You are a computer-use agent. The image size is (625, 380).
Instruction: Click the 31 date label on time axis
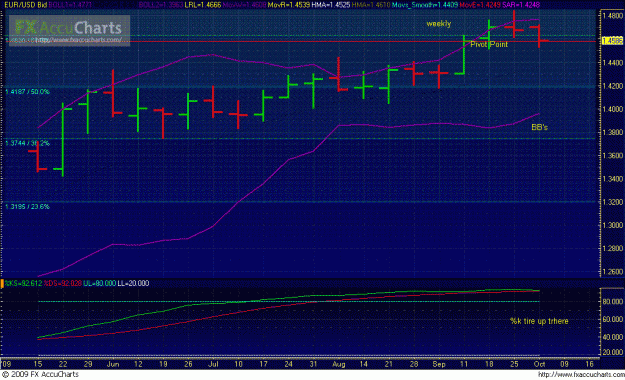point(313,364)
